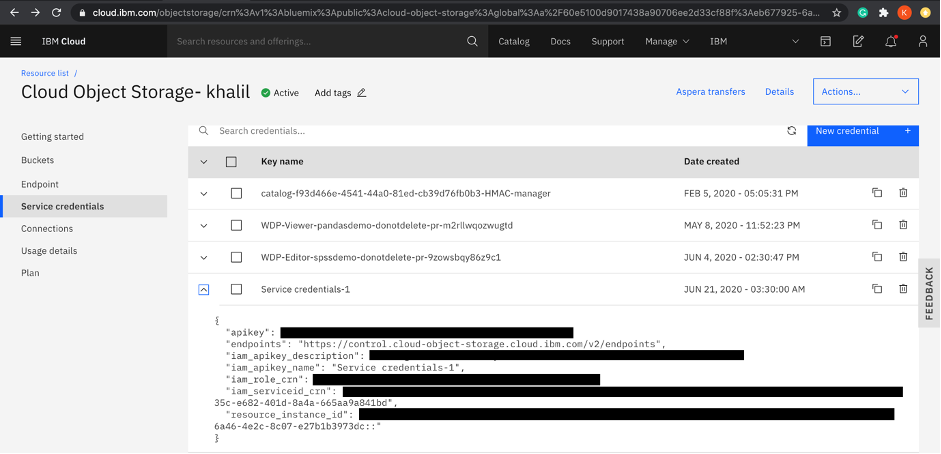Expand all rows with header chevron
The height and width of the screenshot is (454, 941).
pyautogui.click(x=204, y=161)
